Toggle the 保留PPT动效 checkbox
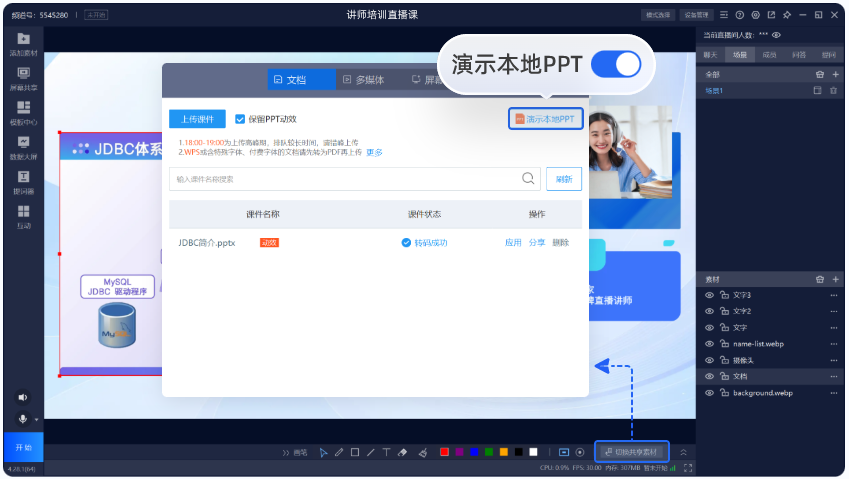The width and height of the screenshot is (849, 479). pyautogui.click(x=240, y=119)
